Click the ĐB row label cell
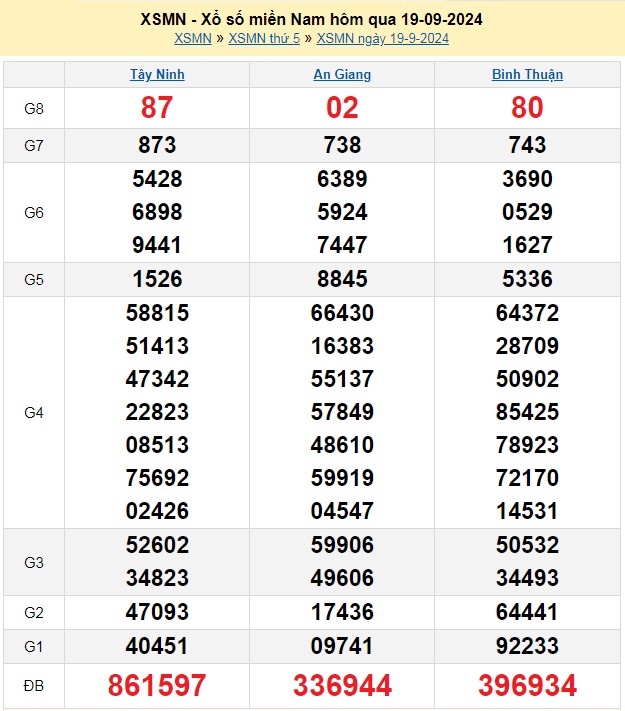Viewport: 625px width, 711px height. pyautogui.click(x=34, y=685)
